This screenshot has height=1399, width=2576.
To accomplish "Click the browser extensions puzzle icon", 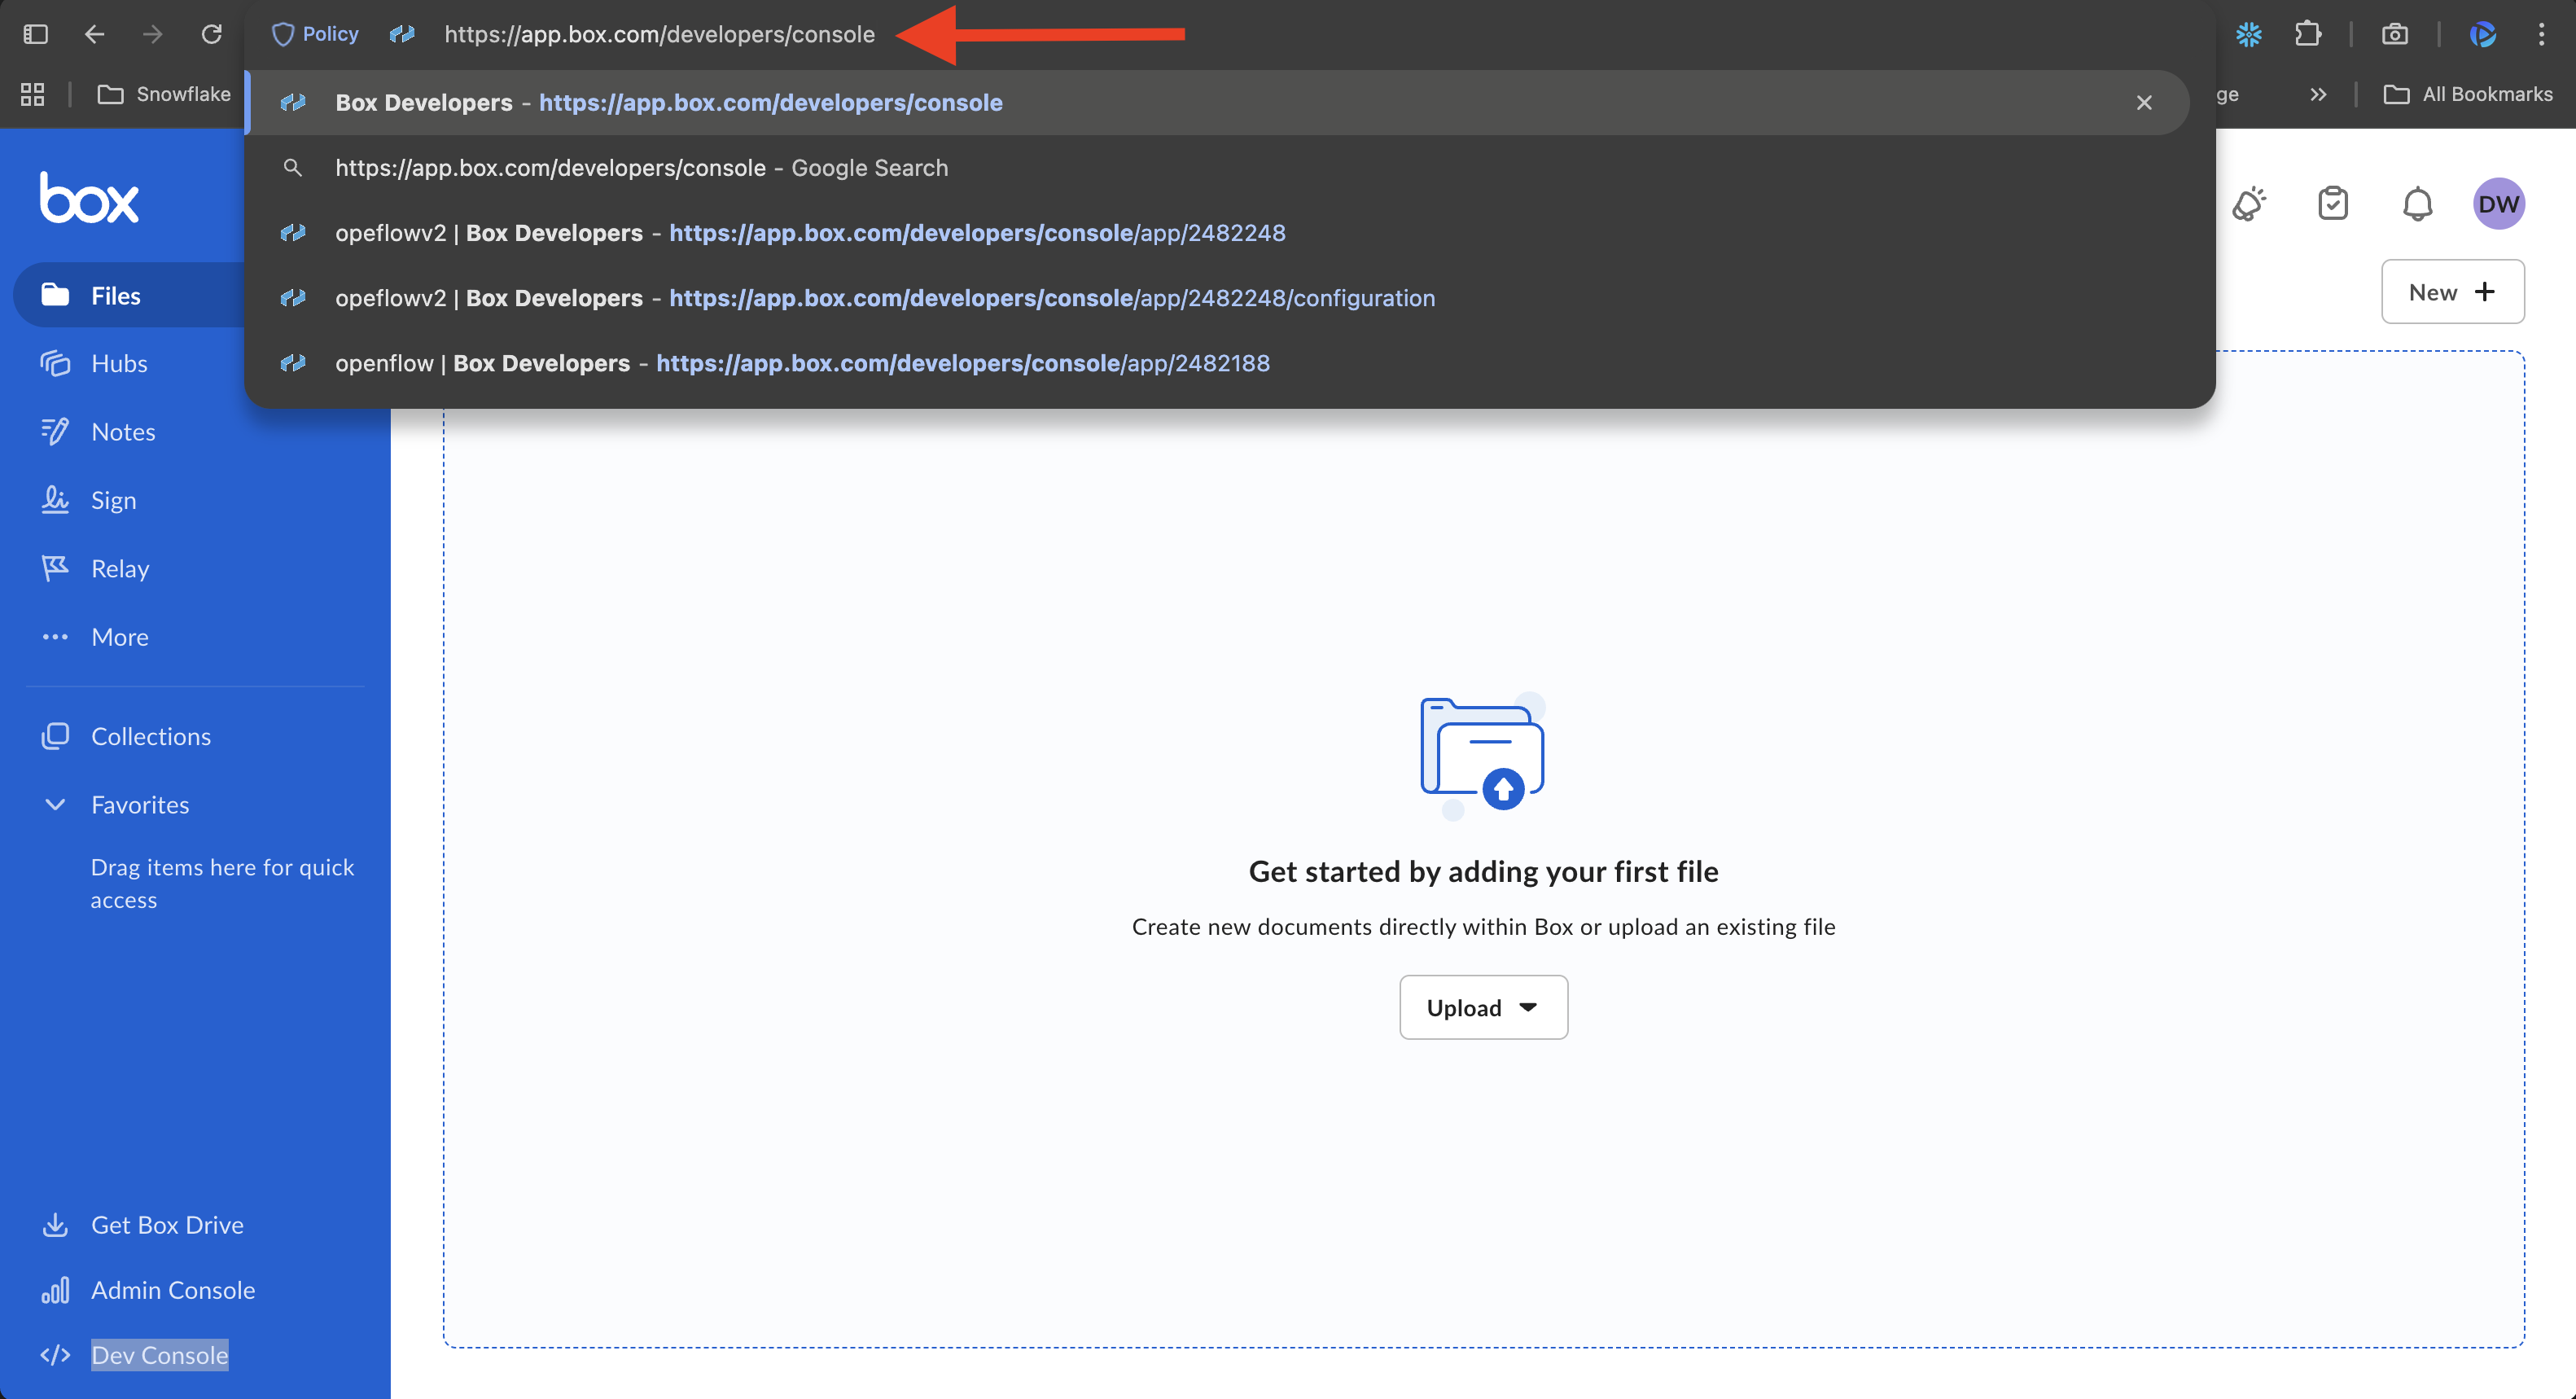I will [2307, 35].
